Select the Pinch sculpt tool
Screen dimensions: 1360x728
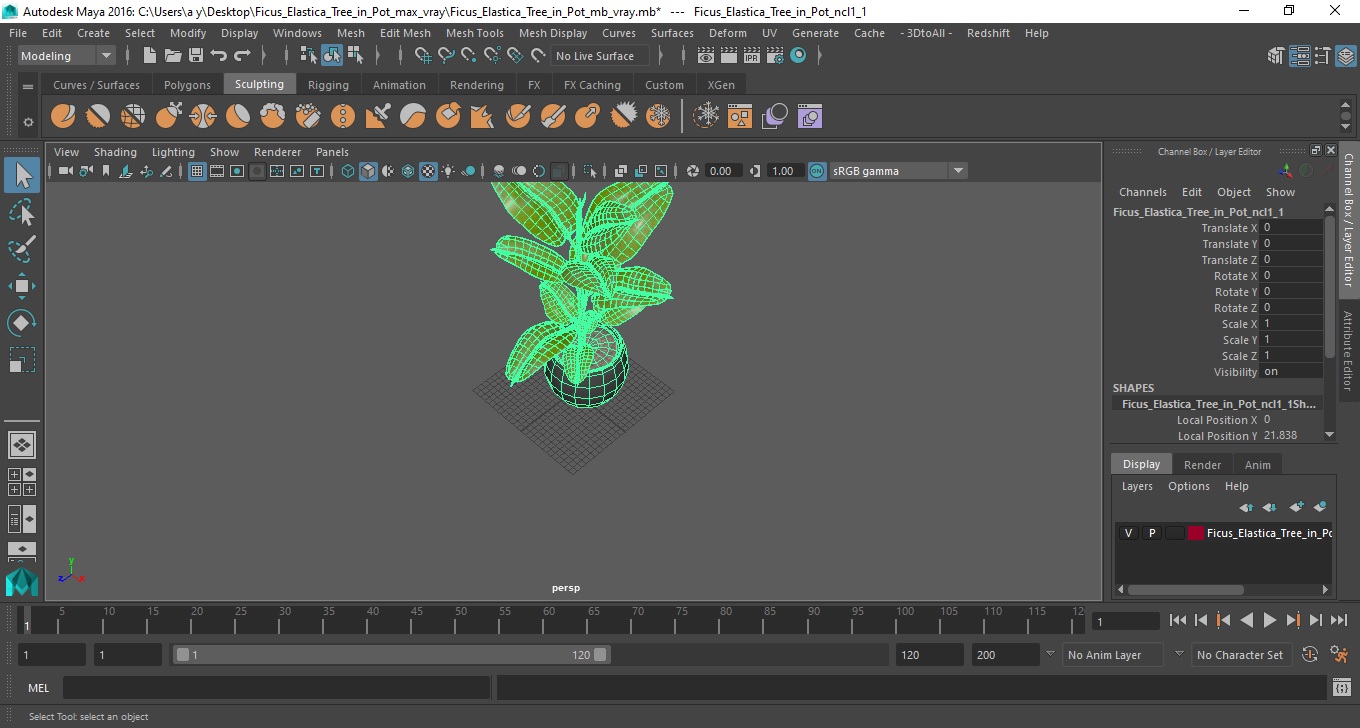coord(203,117)
